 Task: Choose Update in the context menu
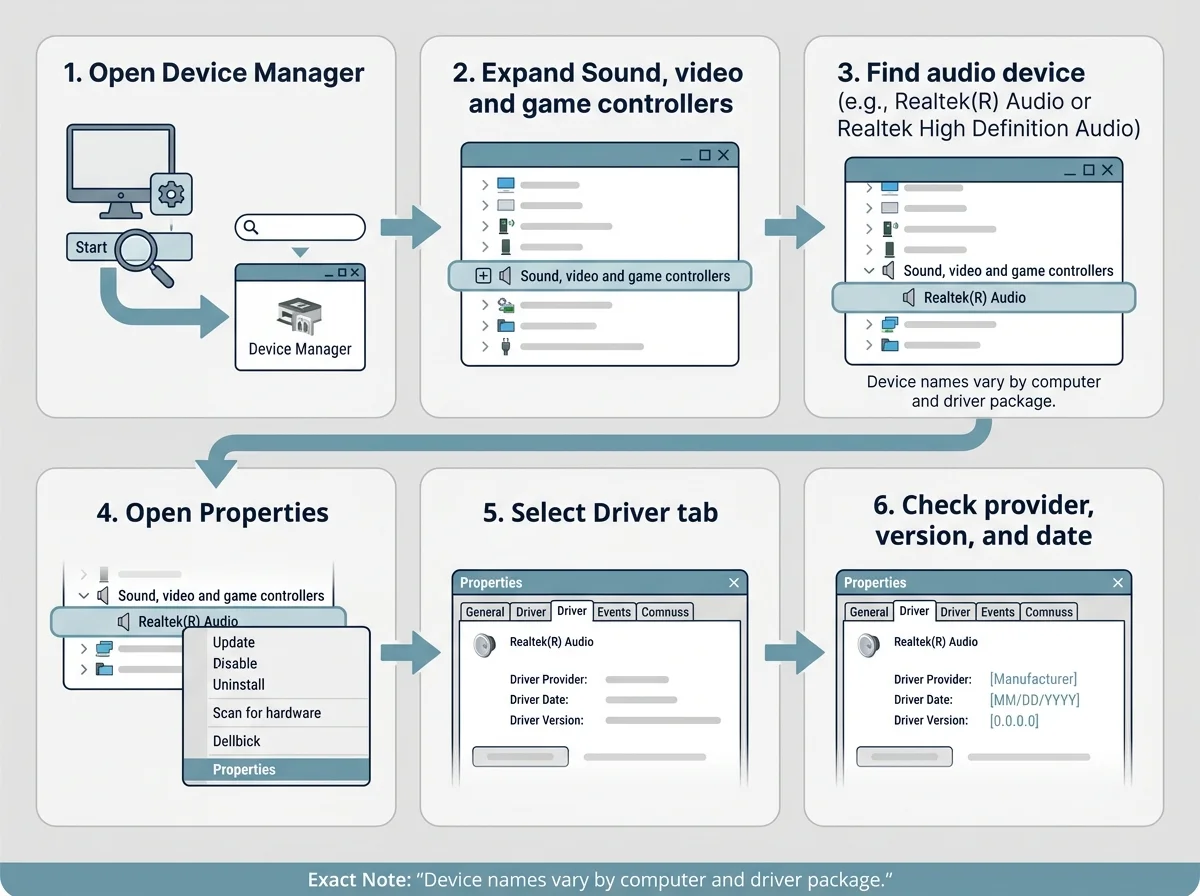[234, 642]
